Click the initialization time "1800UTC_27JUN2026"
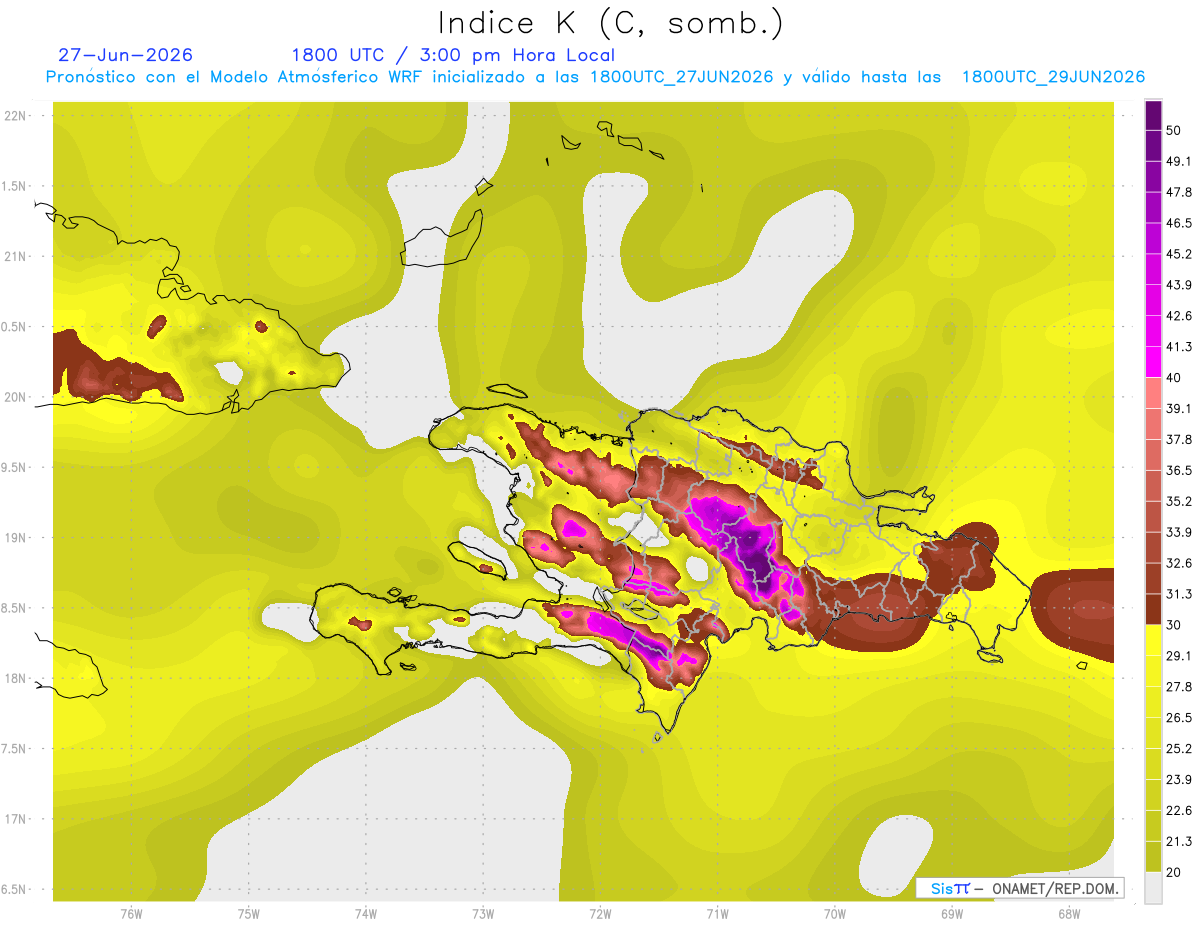 [x=682, y=77]
